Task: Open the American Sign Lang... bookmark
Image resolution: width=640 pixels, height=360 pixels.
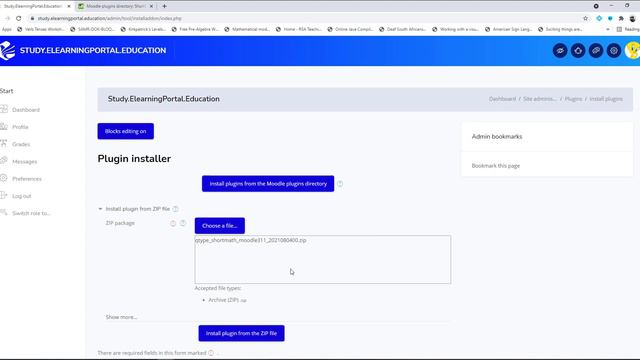Action: [x=508, y=29]
